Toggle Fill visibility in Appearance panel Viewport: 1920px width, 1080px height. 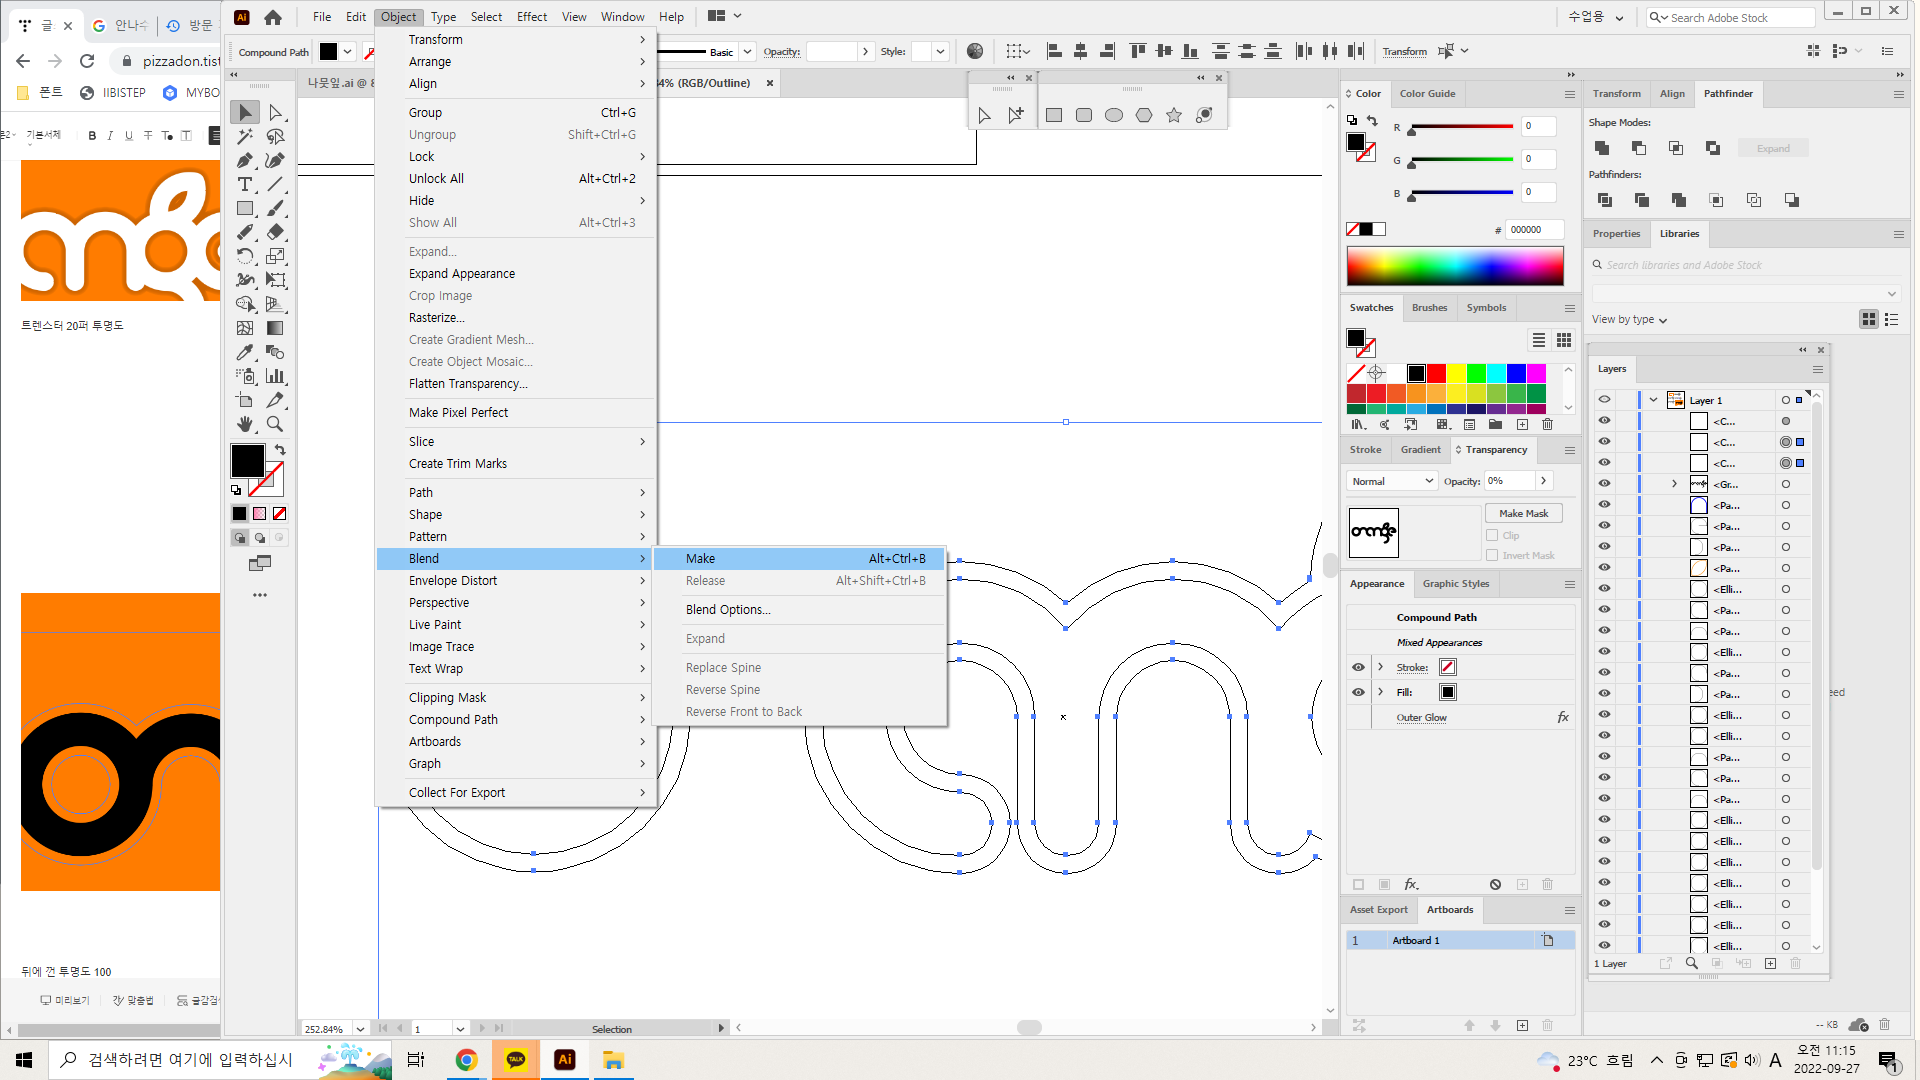1358,692
